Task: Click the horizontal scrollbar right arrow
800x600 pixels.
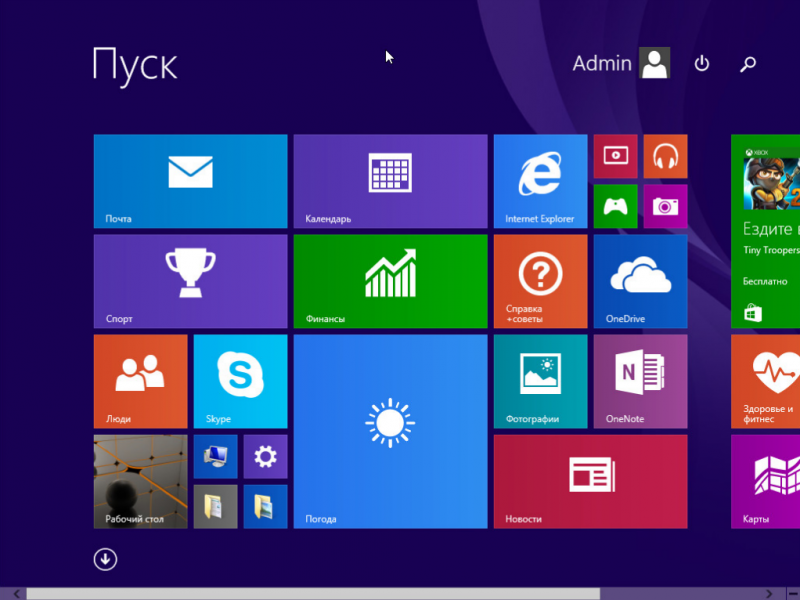Action: 769,593
